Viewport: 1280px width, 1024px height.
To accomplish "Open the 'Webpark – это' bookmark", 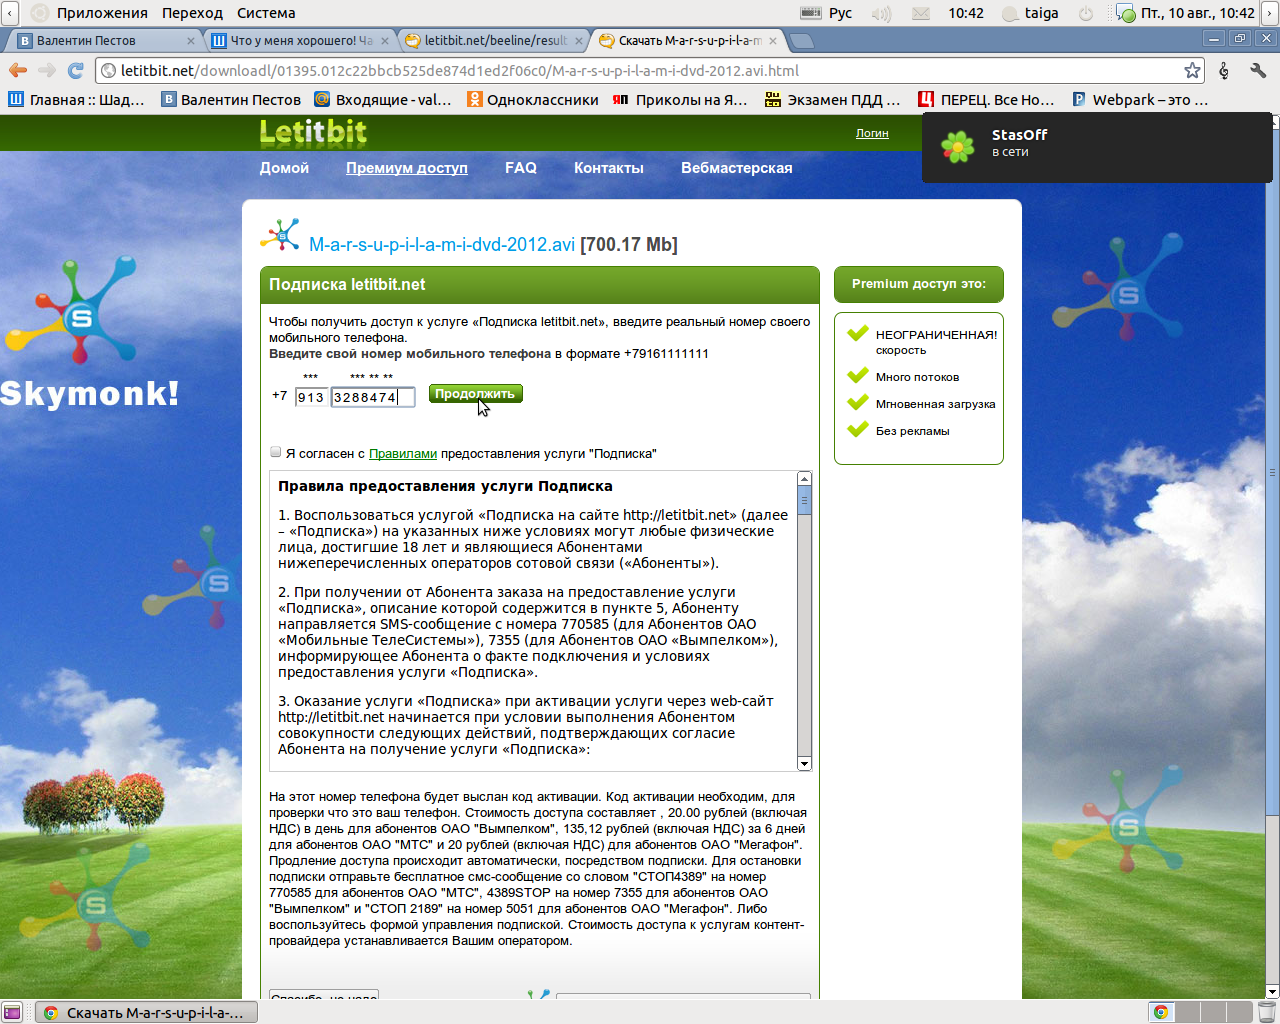I will pyautogui.click(x=1140, y=100).
